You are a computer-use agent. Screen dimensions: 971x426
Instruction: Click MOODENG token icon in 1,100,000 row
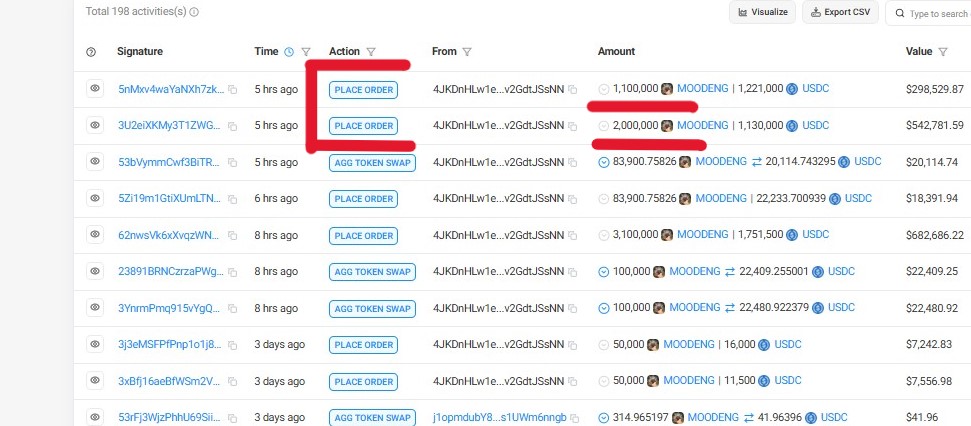(667, 89)
